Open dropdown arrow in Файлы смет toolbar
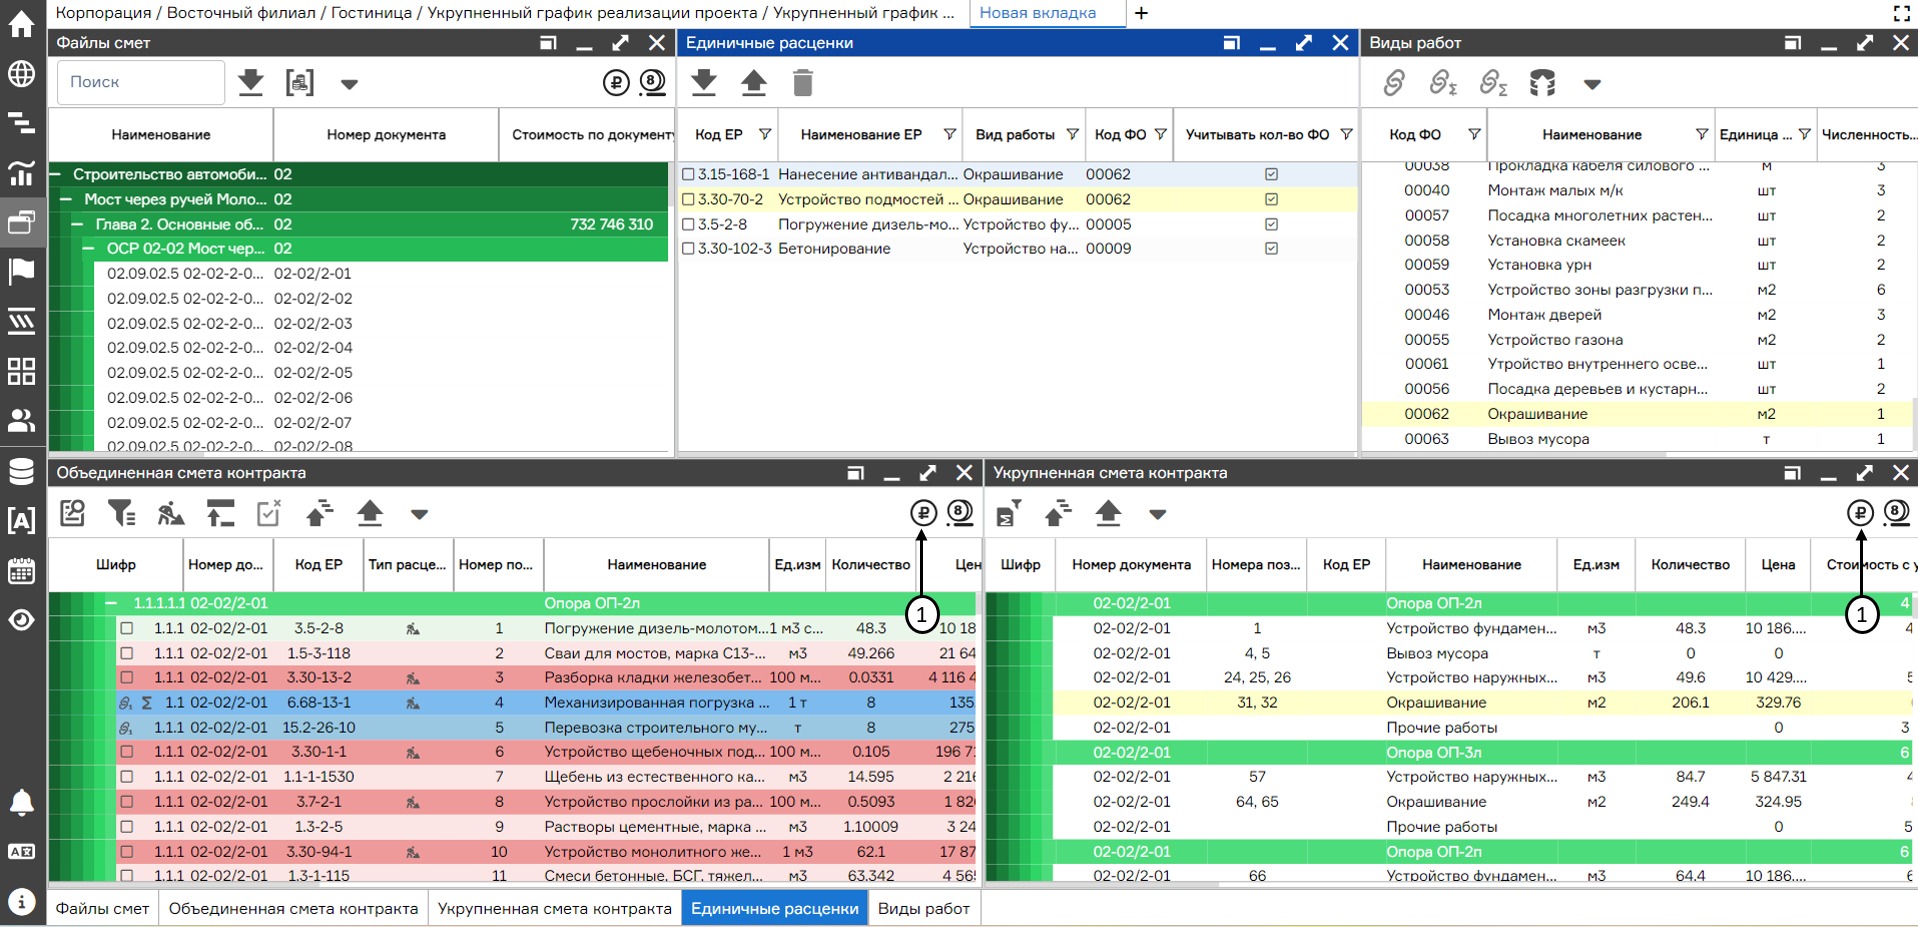The width and height of the screenshot is (1918, 927). tap(349, 84)
